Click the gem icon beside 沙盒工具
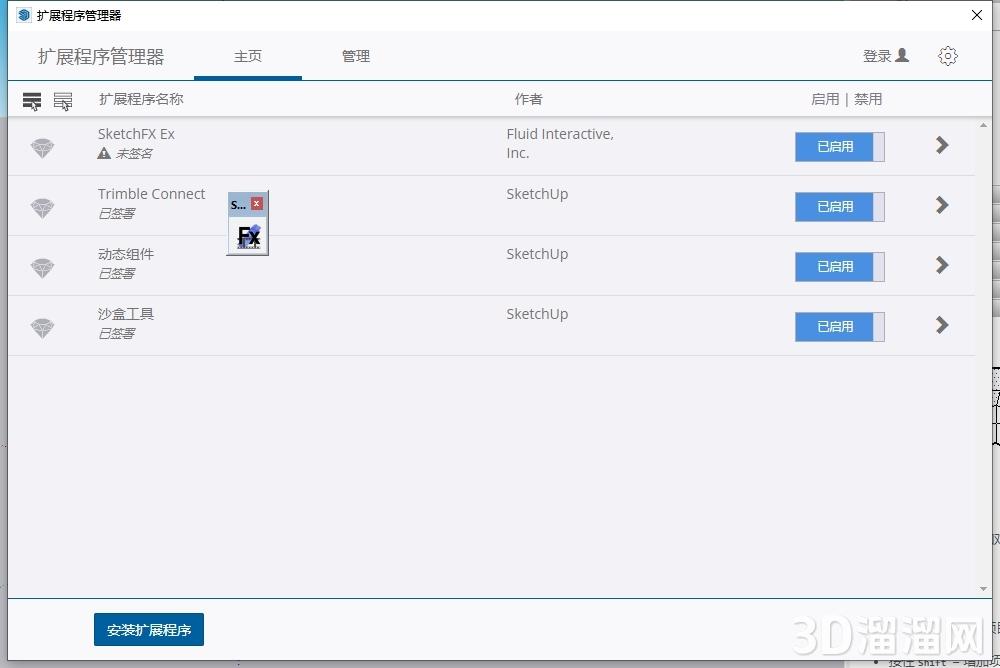The image size is (1000, 668). point(43,328)
